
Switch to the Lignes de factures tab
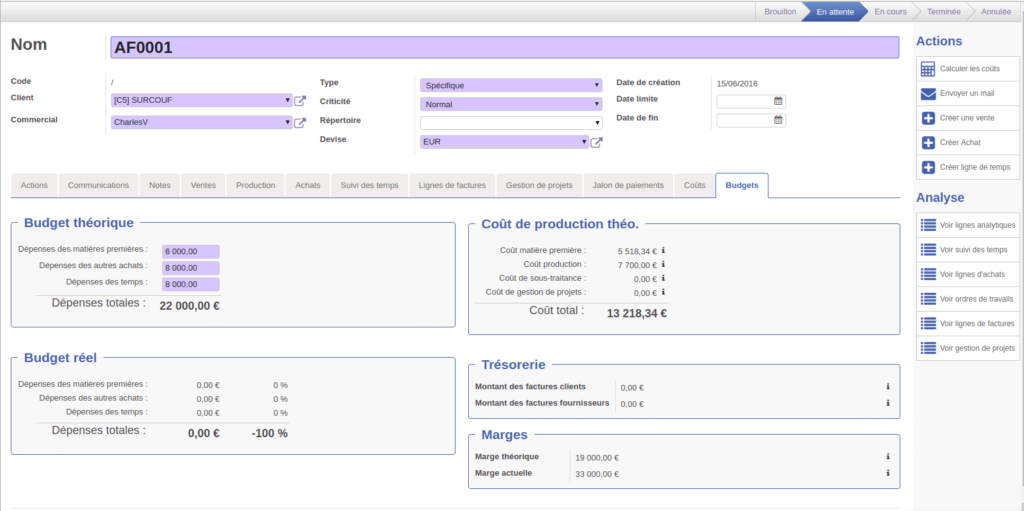(452, 186)
